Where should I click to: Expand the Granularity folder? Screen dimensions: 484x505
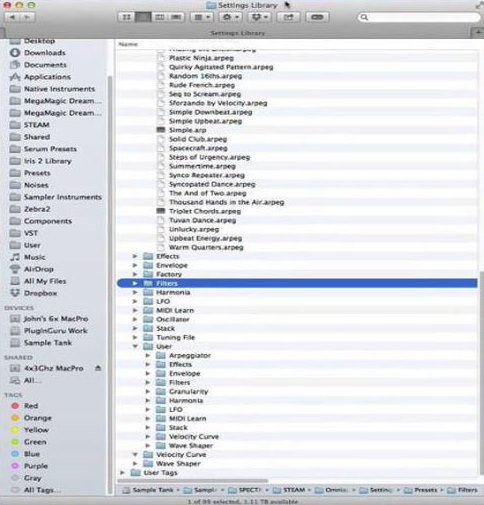(148, 391)
